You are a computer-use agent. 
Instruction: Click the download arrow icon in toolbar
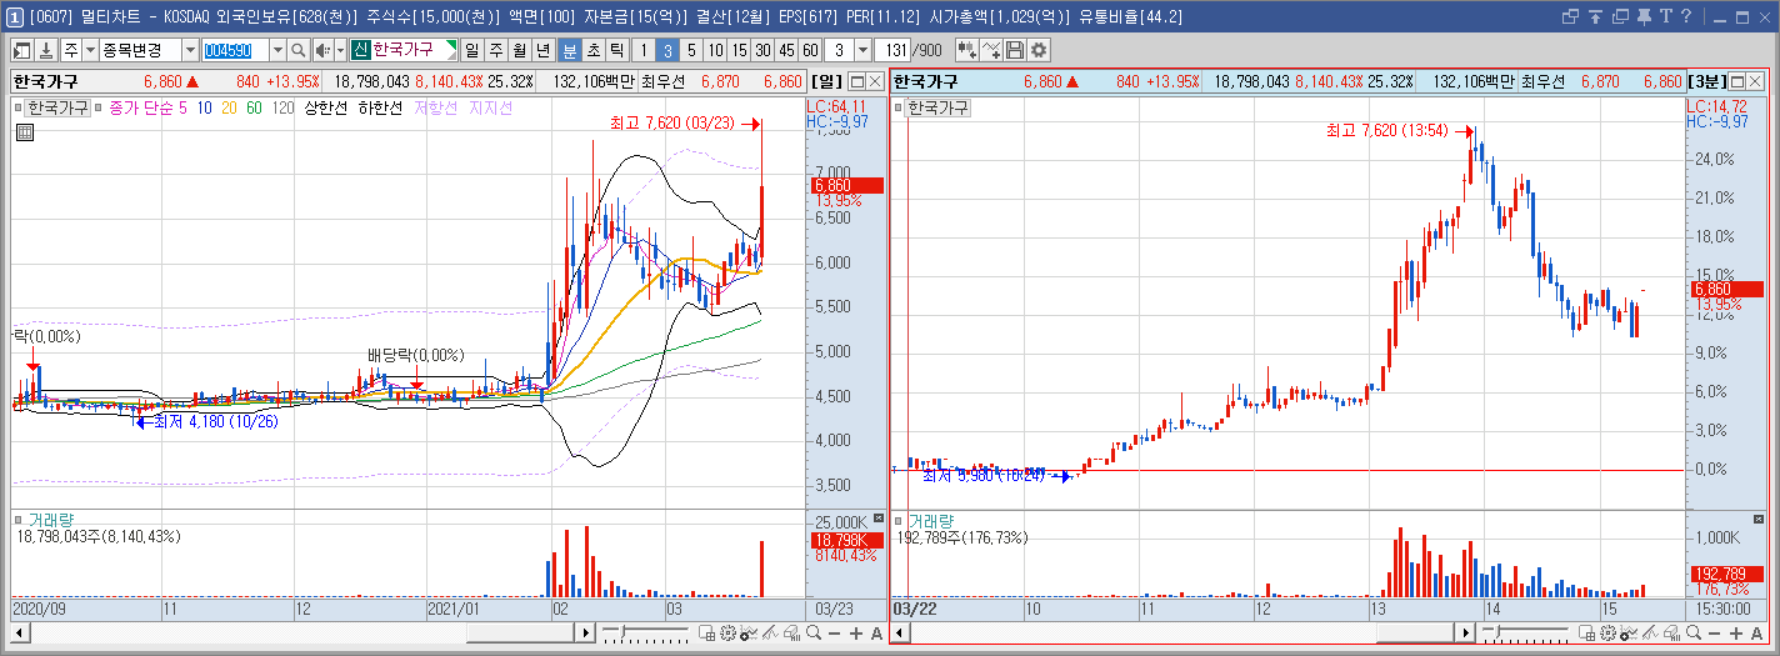pos(46,50)
